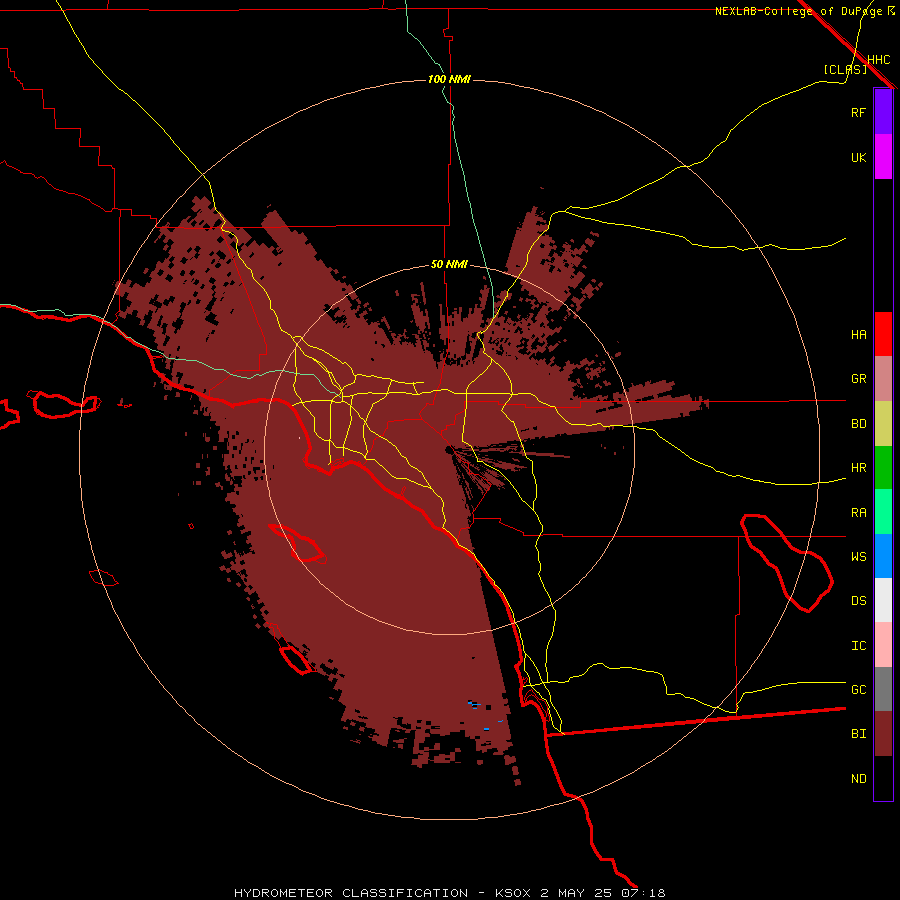
Task: Click the ND legend label
Action: (x=858, y=779)
